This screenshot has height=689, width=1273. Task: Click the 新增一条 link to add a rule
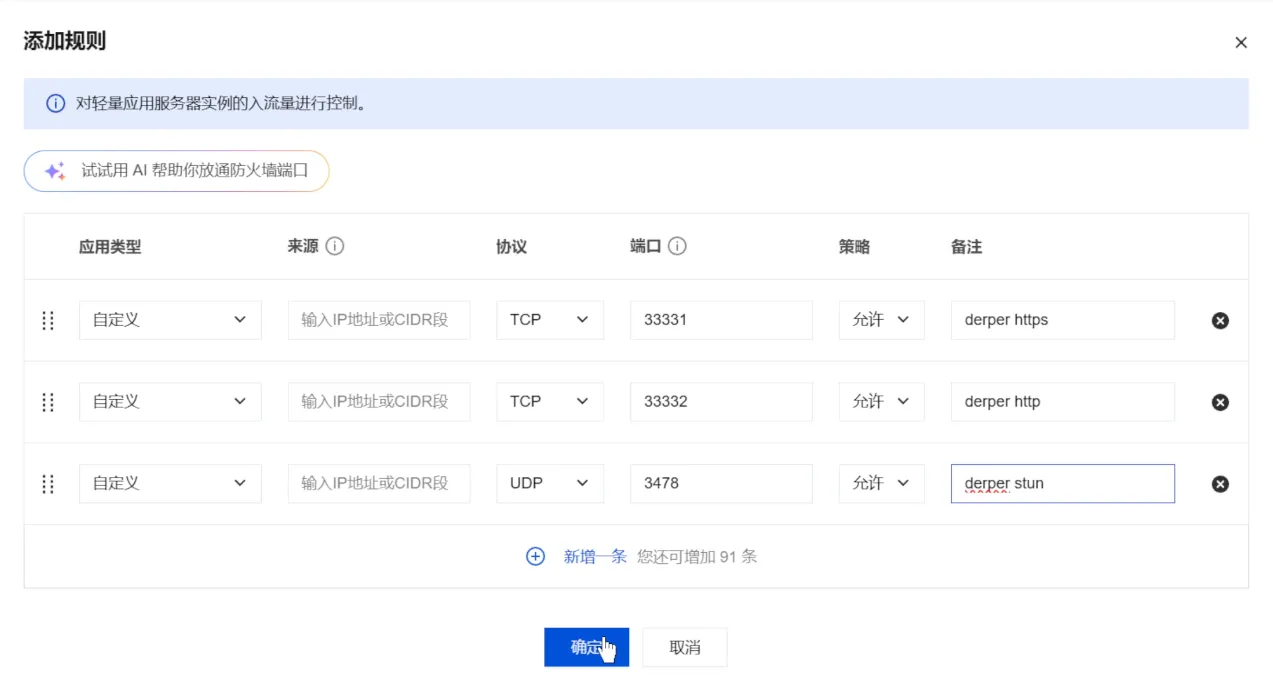point(596,556)
